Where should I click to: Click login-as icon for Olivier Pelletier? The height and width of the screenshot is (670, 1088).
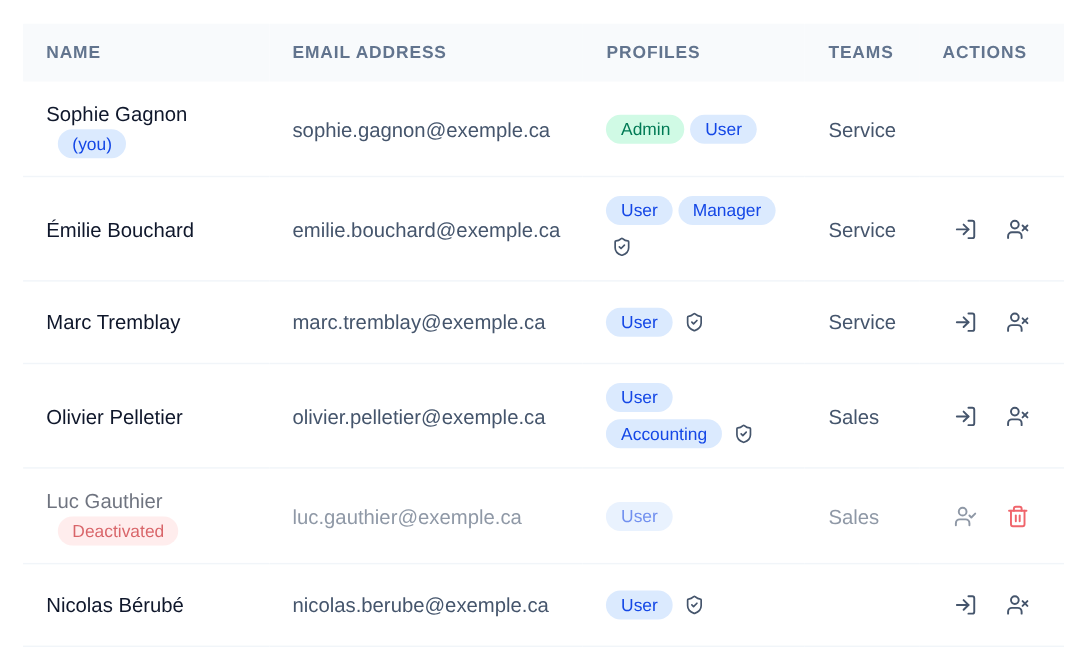[x=965, y=416]
